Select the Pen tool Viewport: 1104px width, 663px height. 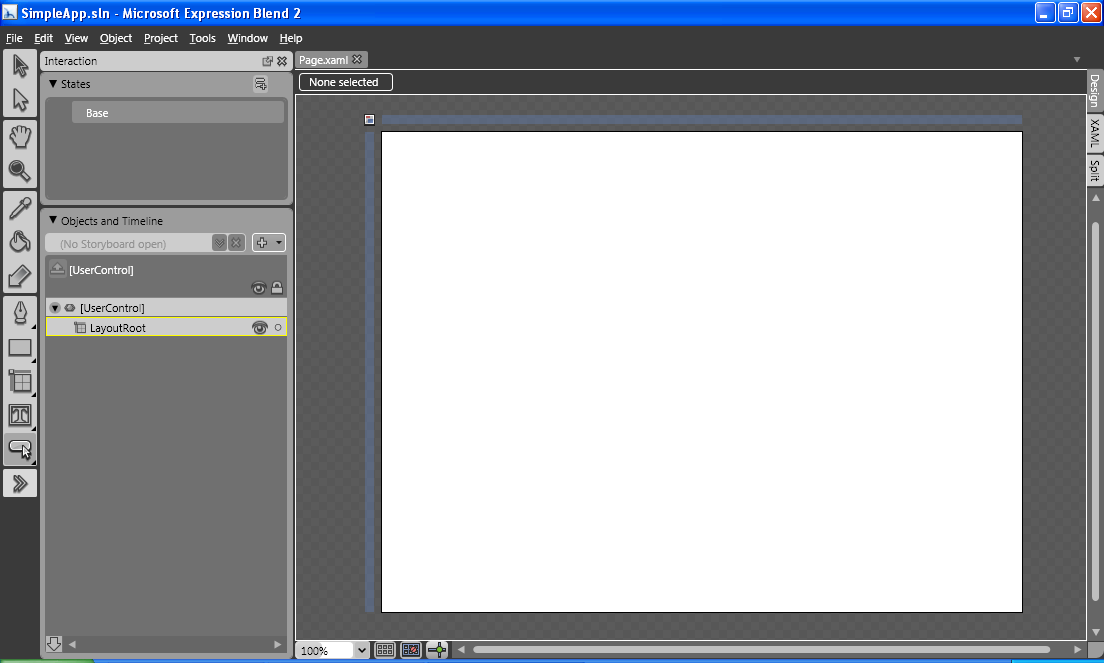click(20, 312)
